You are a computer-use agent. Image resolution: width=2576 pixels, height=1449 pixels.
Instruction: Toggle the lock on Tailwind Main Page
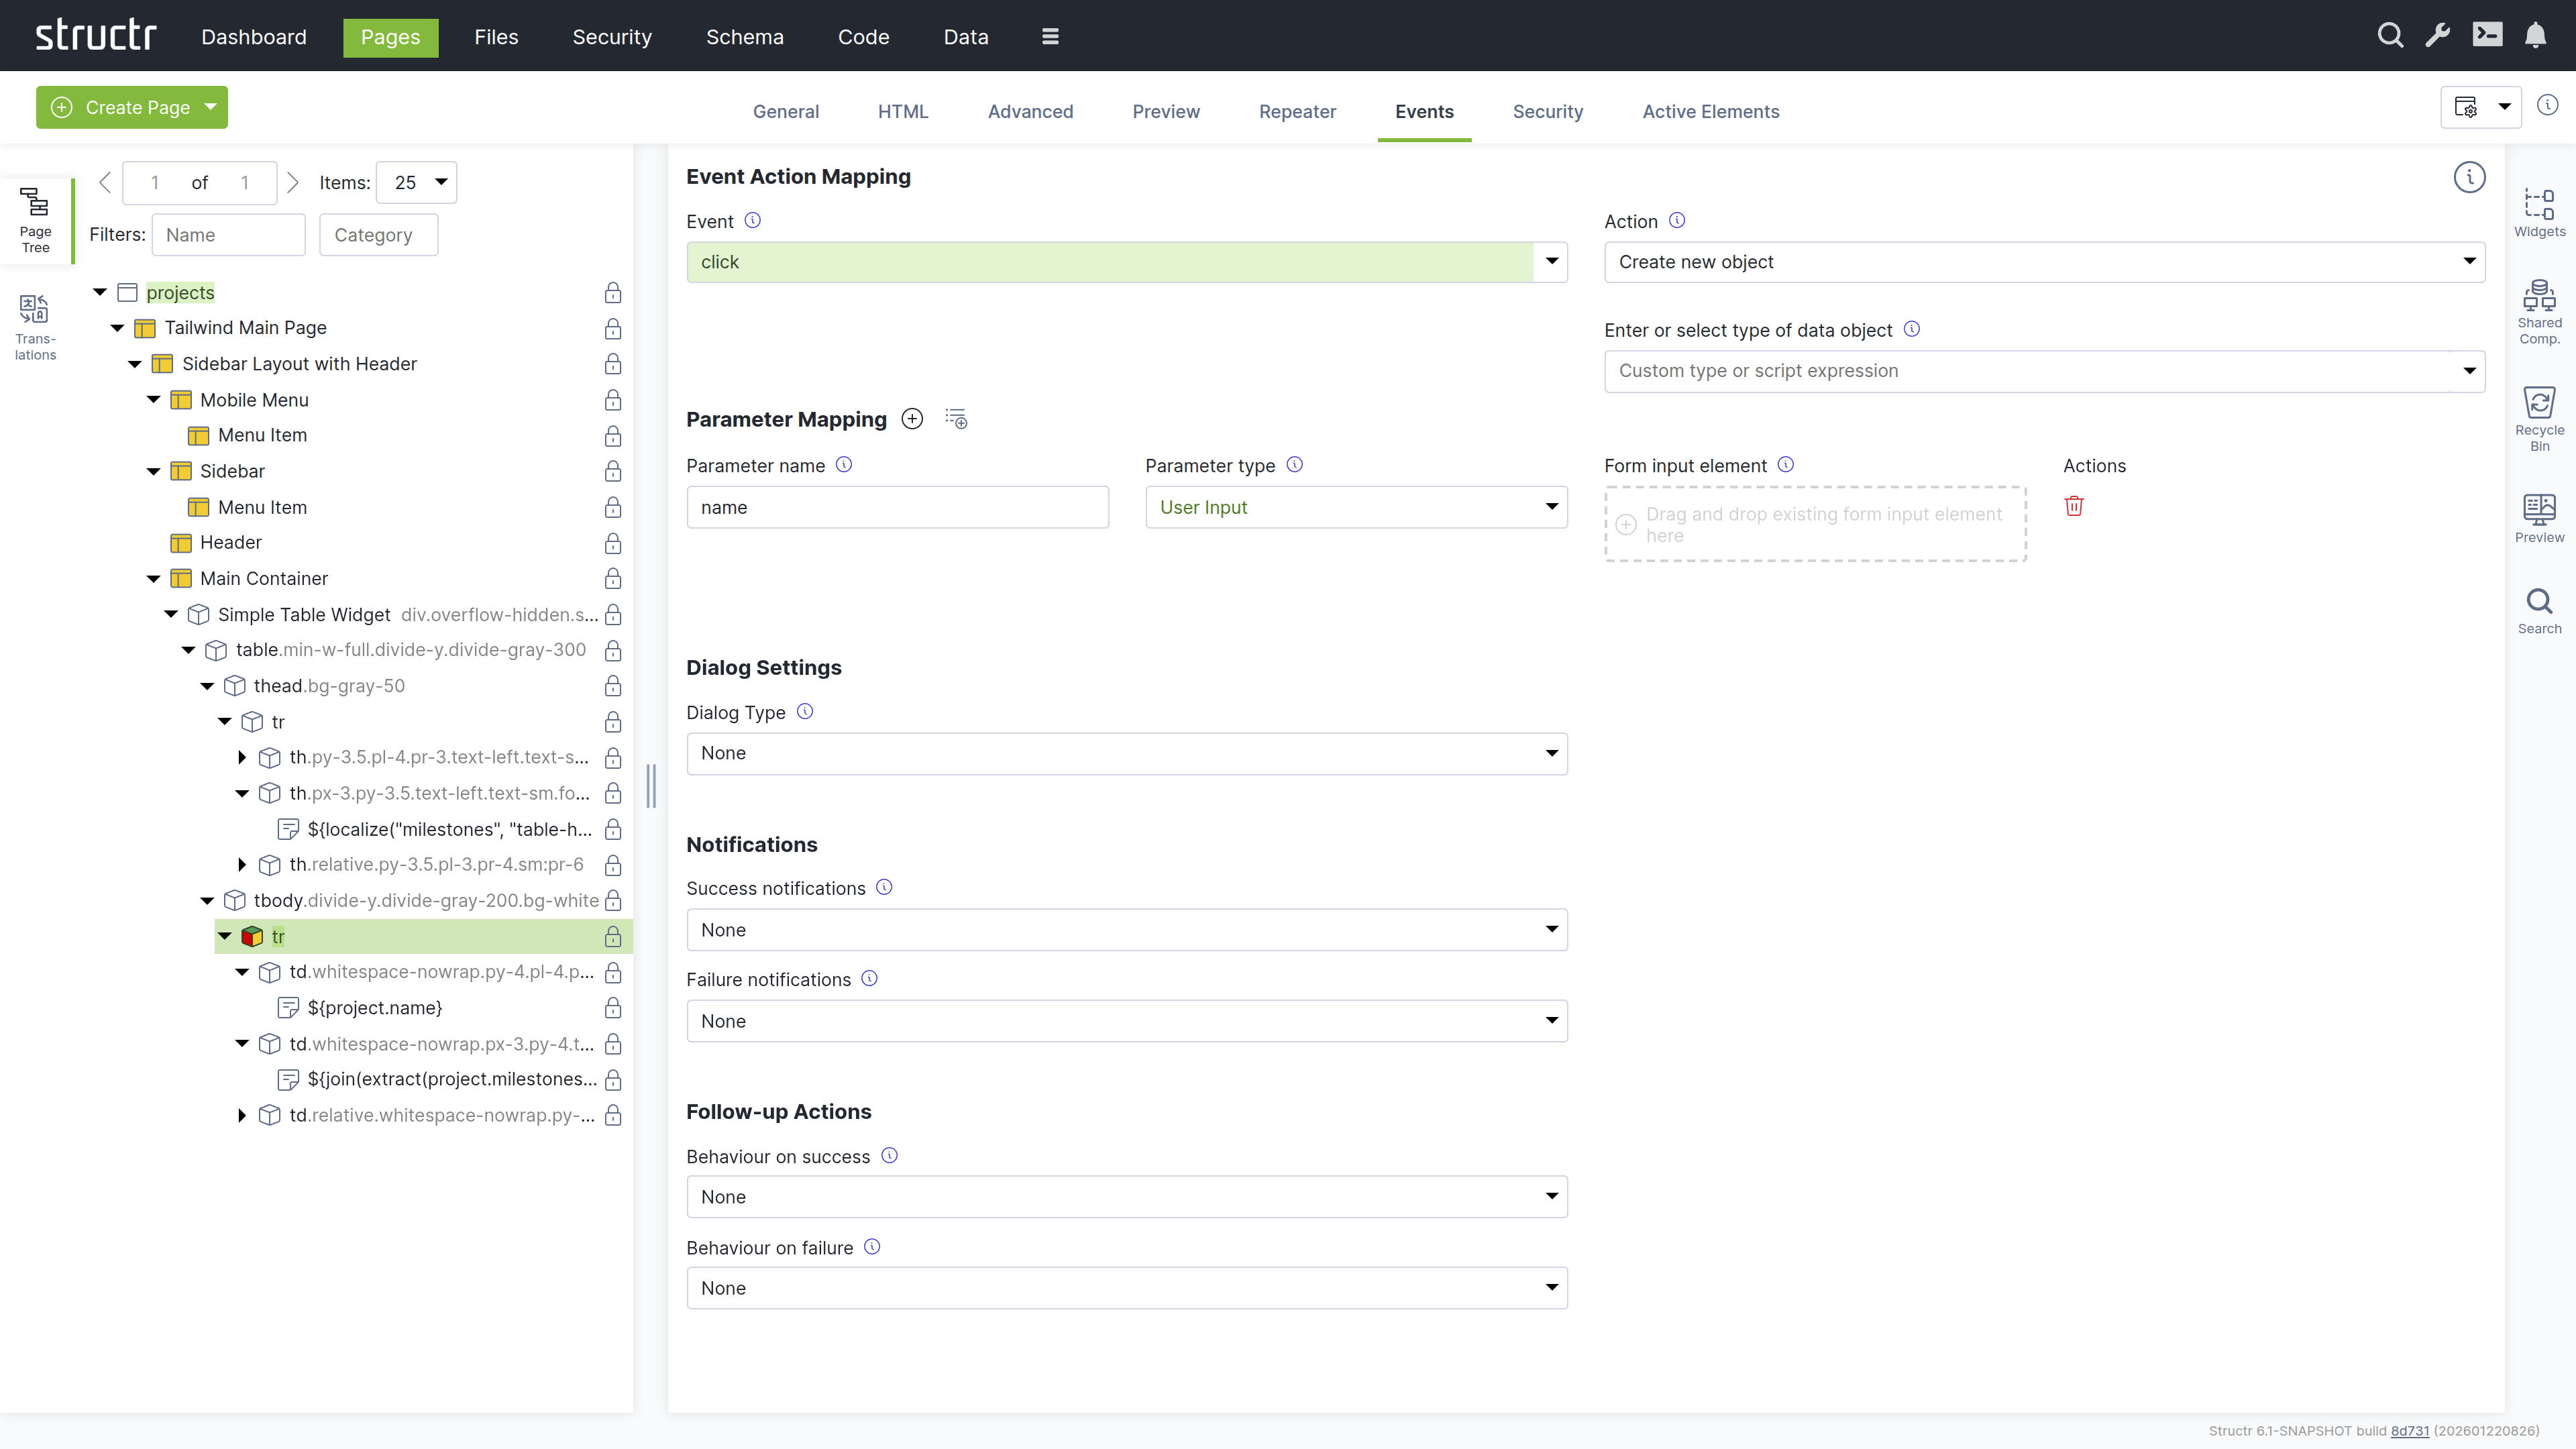612,328
